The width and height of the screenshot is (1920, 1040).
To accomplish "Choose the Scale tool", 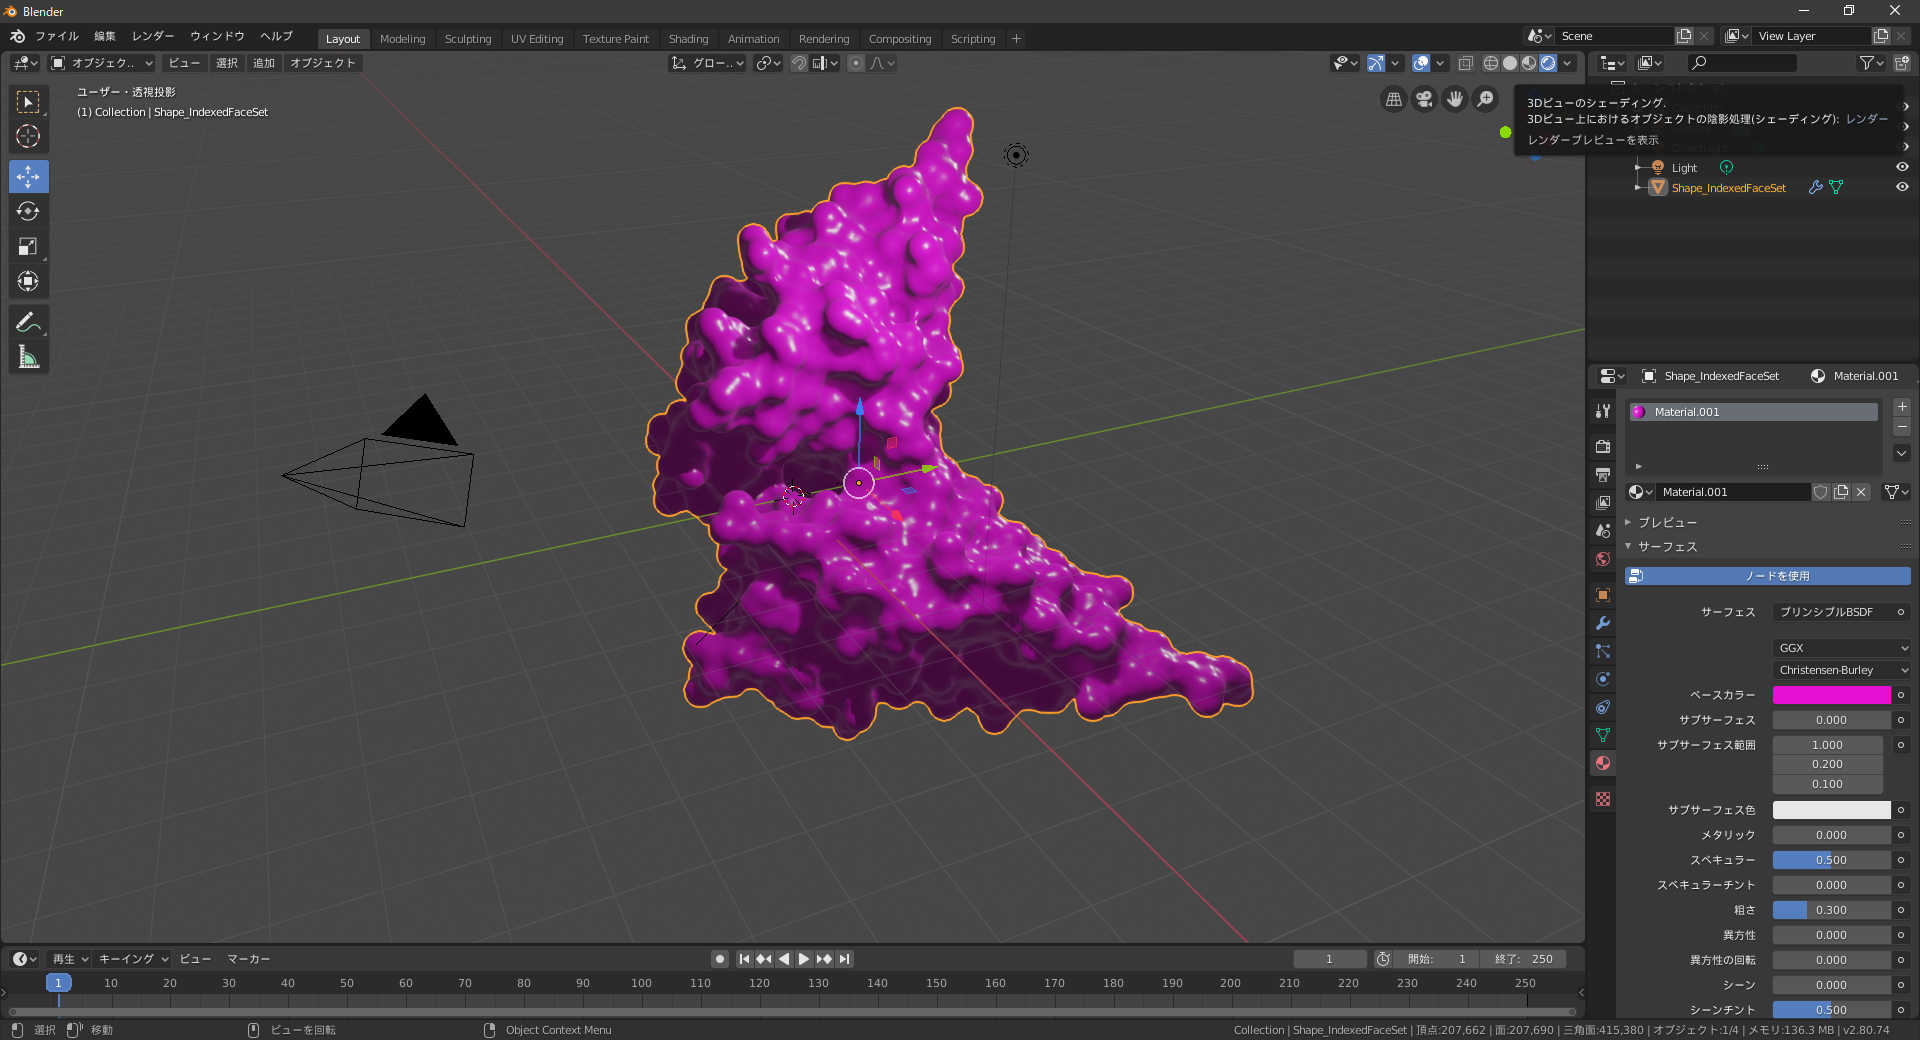I will click(x=28, y=247).
